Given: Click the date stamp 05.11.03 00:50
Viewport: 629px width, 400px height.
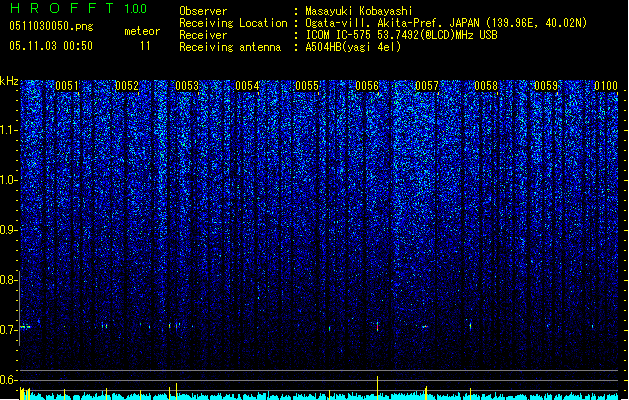Looking at the screenshot, I should pyautogui.click(x=51, y=46).
